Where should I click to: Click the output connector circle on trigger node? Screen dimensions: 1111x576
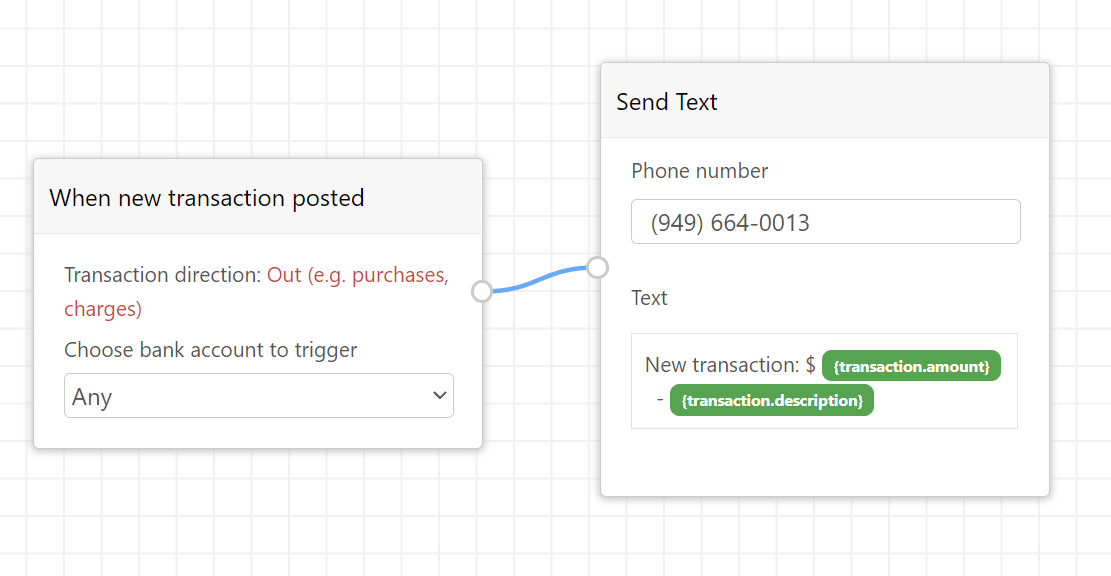[482, 291]
